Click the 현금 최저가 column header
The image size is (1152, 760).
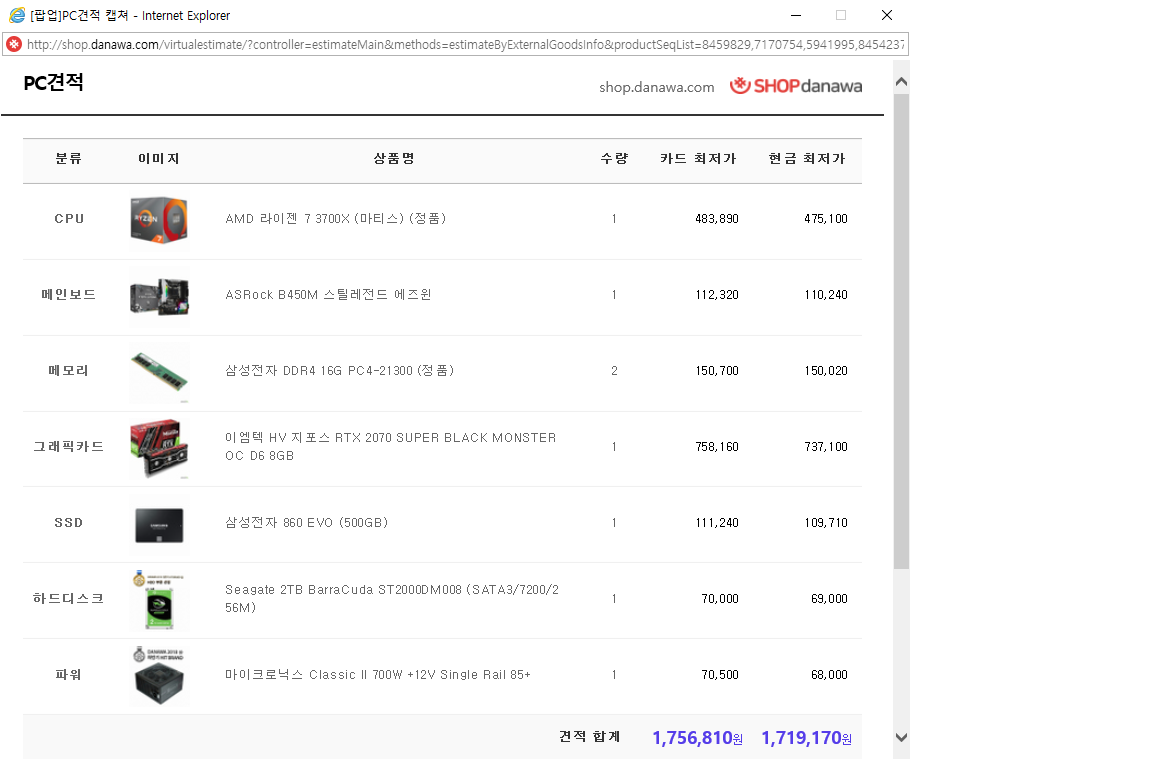point(807,159)
